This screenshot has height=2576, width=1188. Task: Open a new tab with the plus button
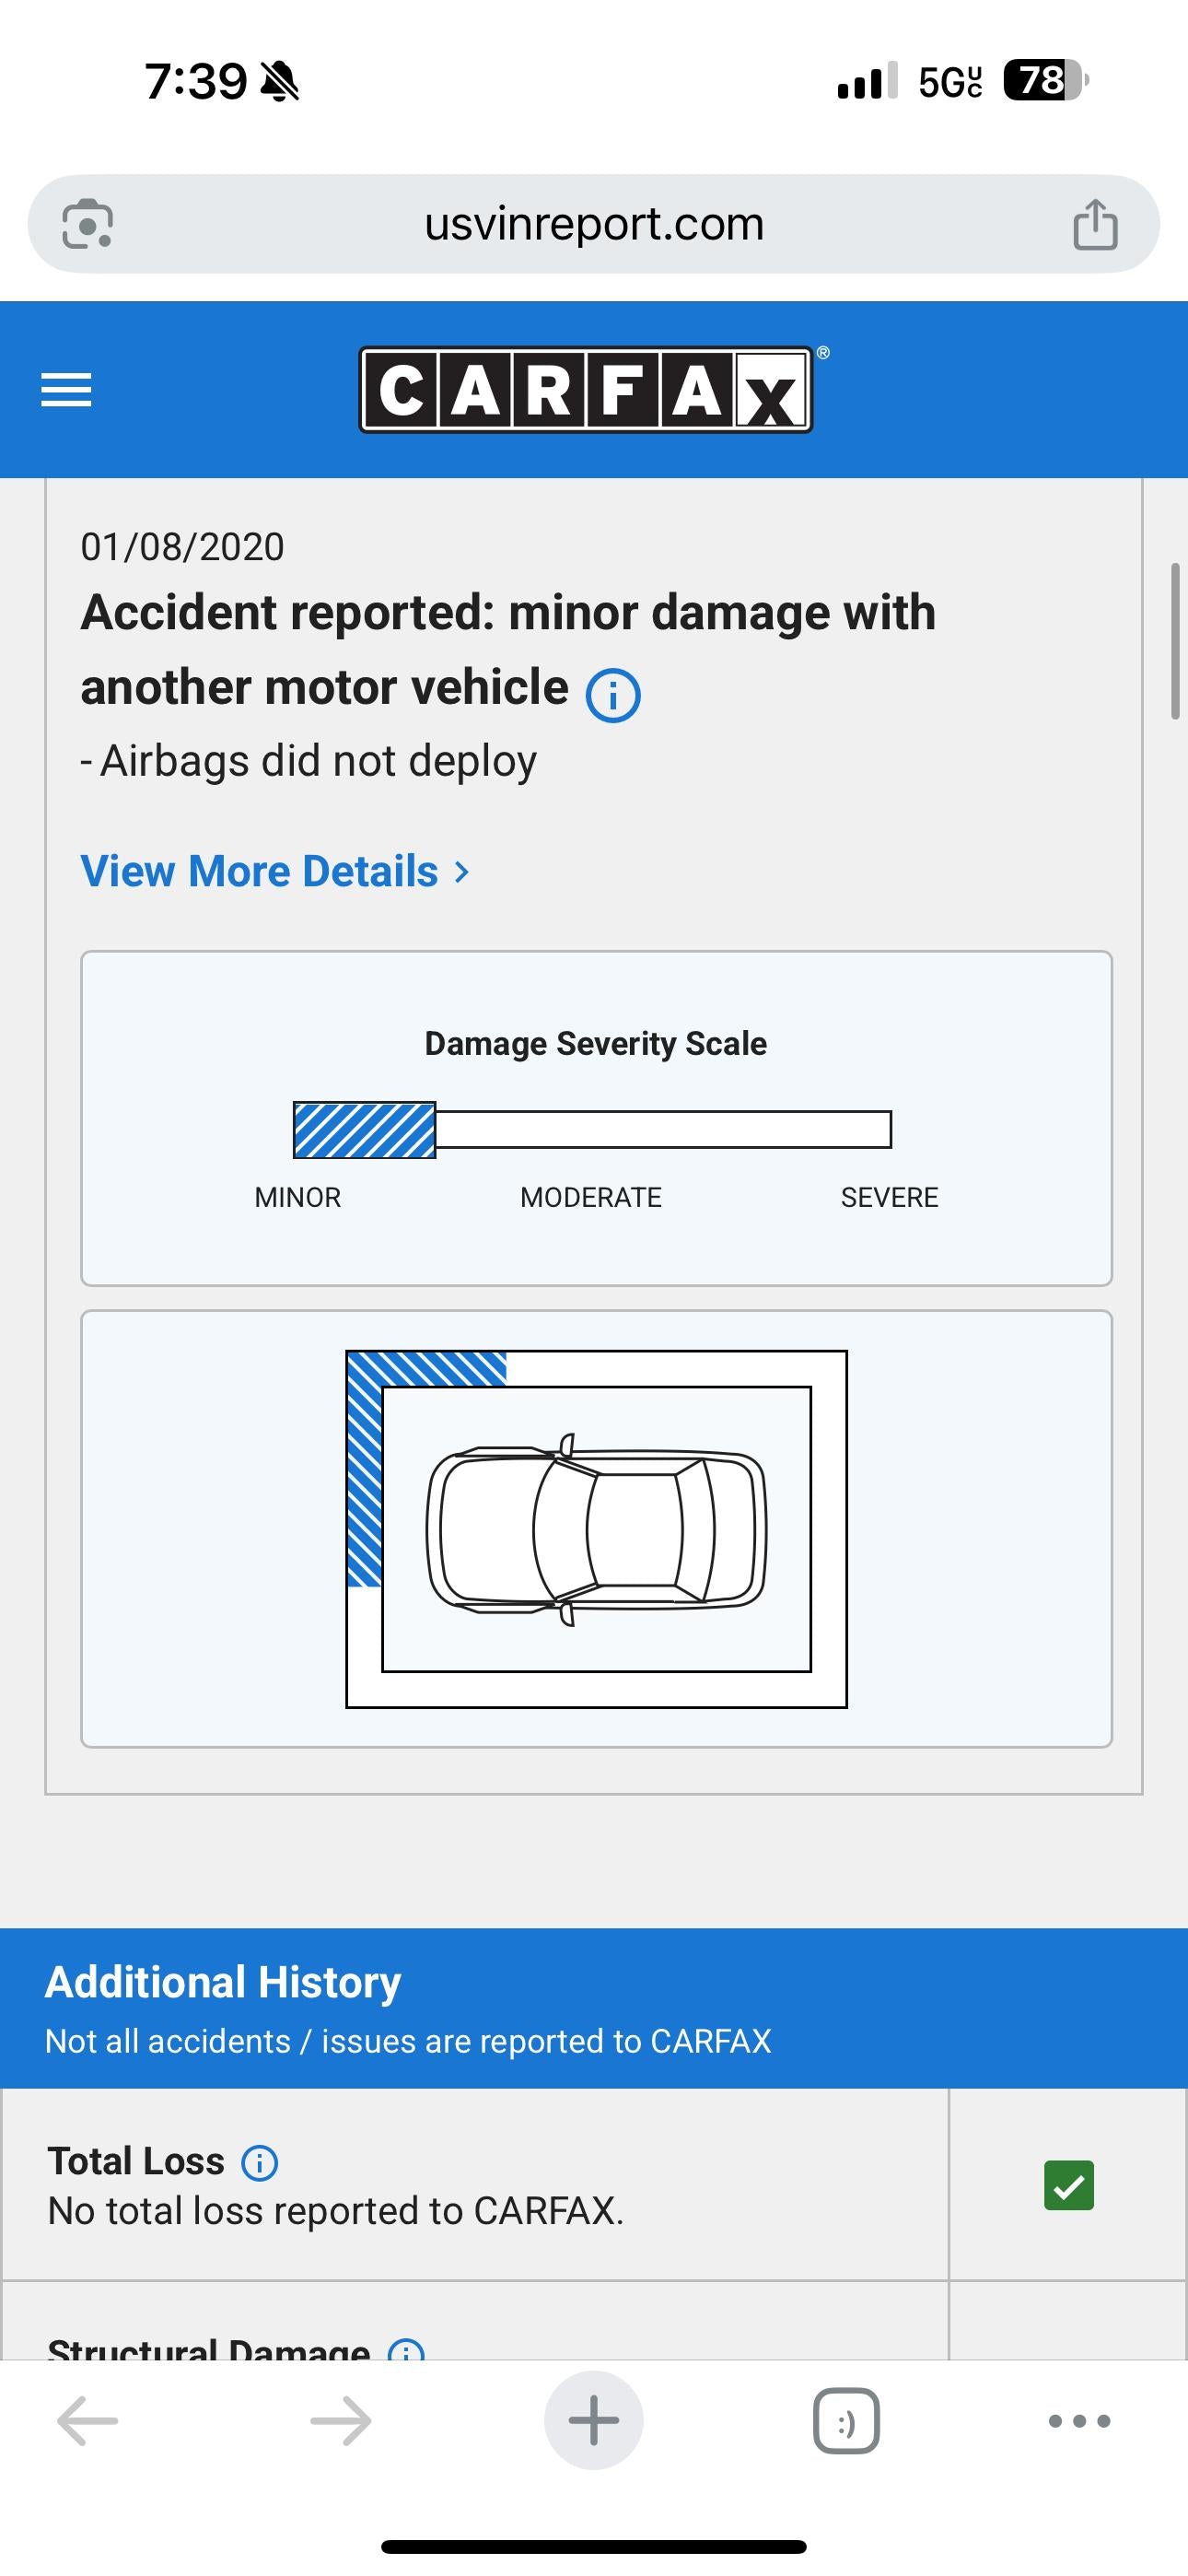tap(594, 2420)
